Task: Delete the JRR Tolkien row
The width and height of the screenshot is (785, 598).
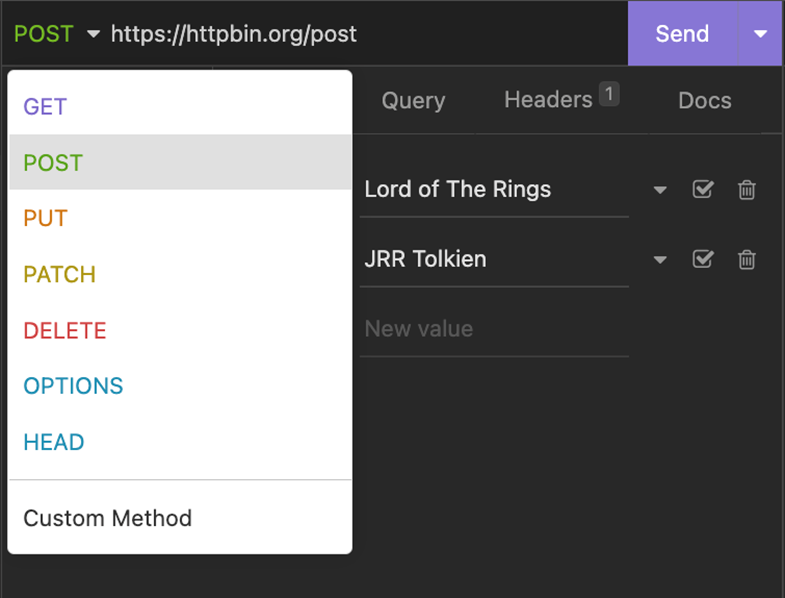Action: 746,260
